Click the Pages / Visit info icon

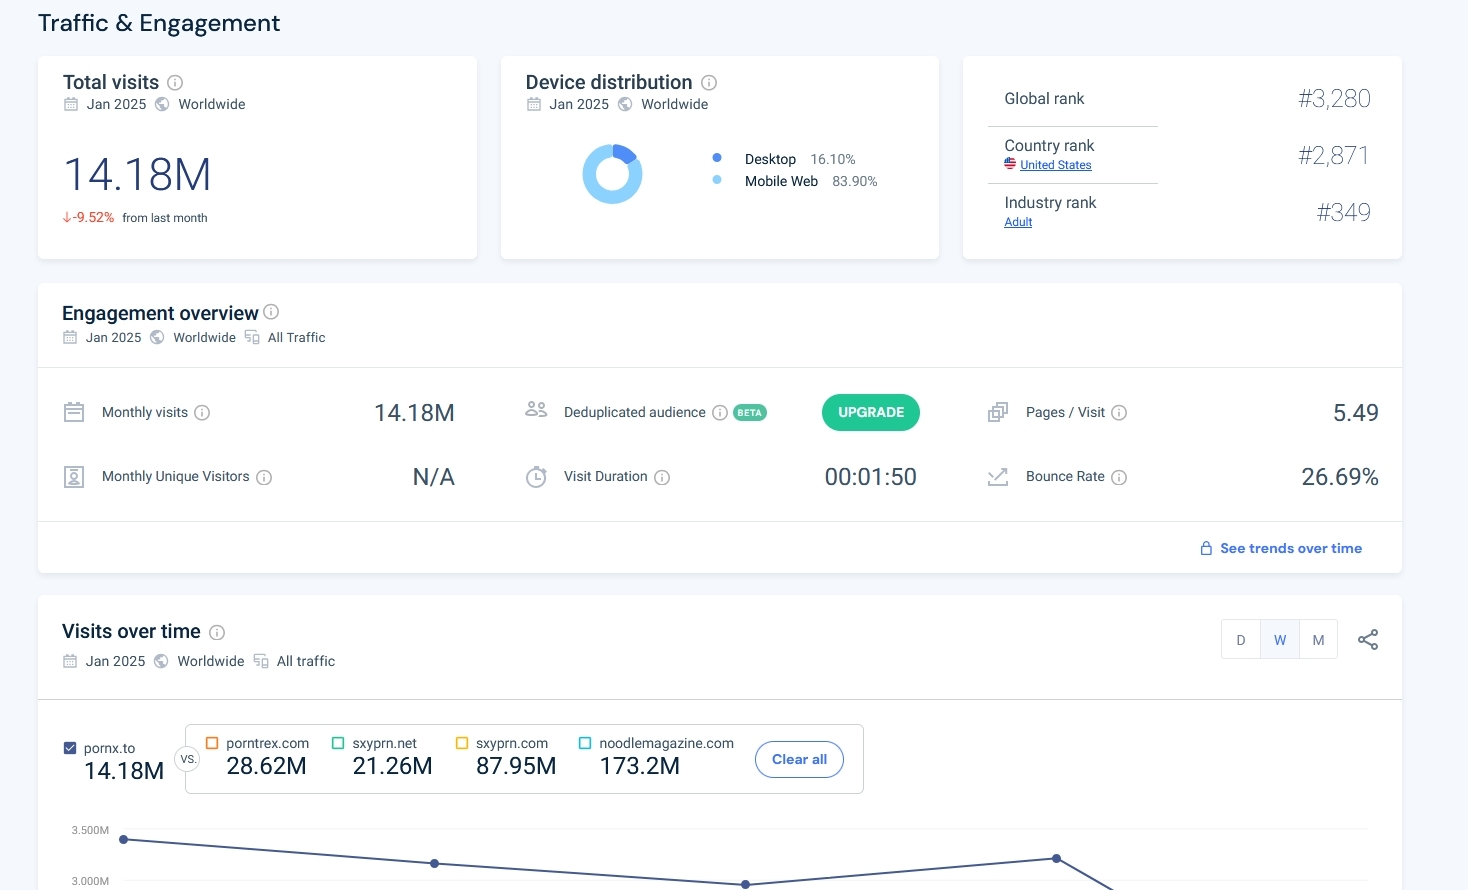[1119, 413]
